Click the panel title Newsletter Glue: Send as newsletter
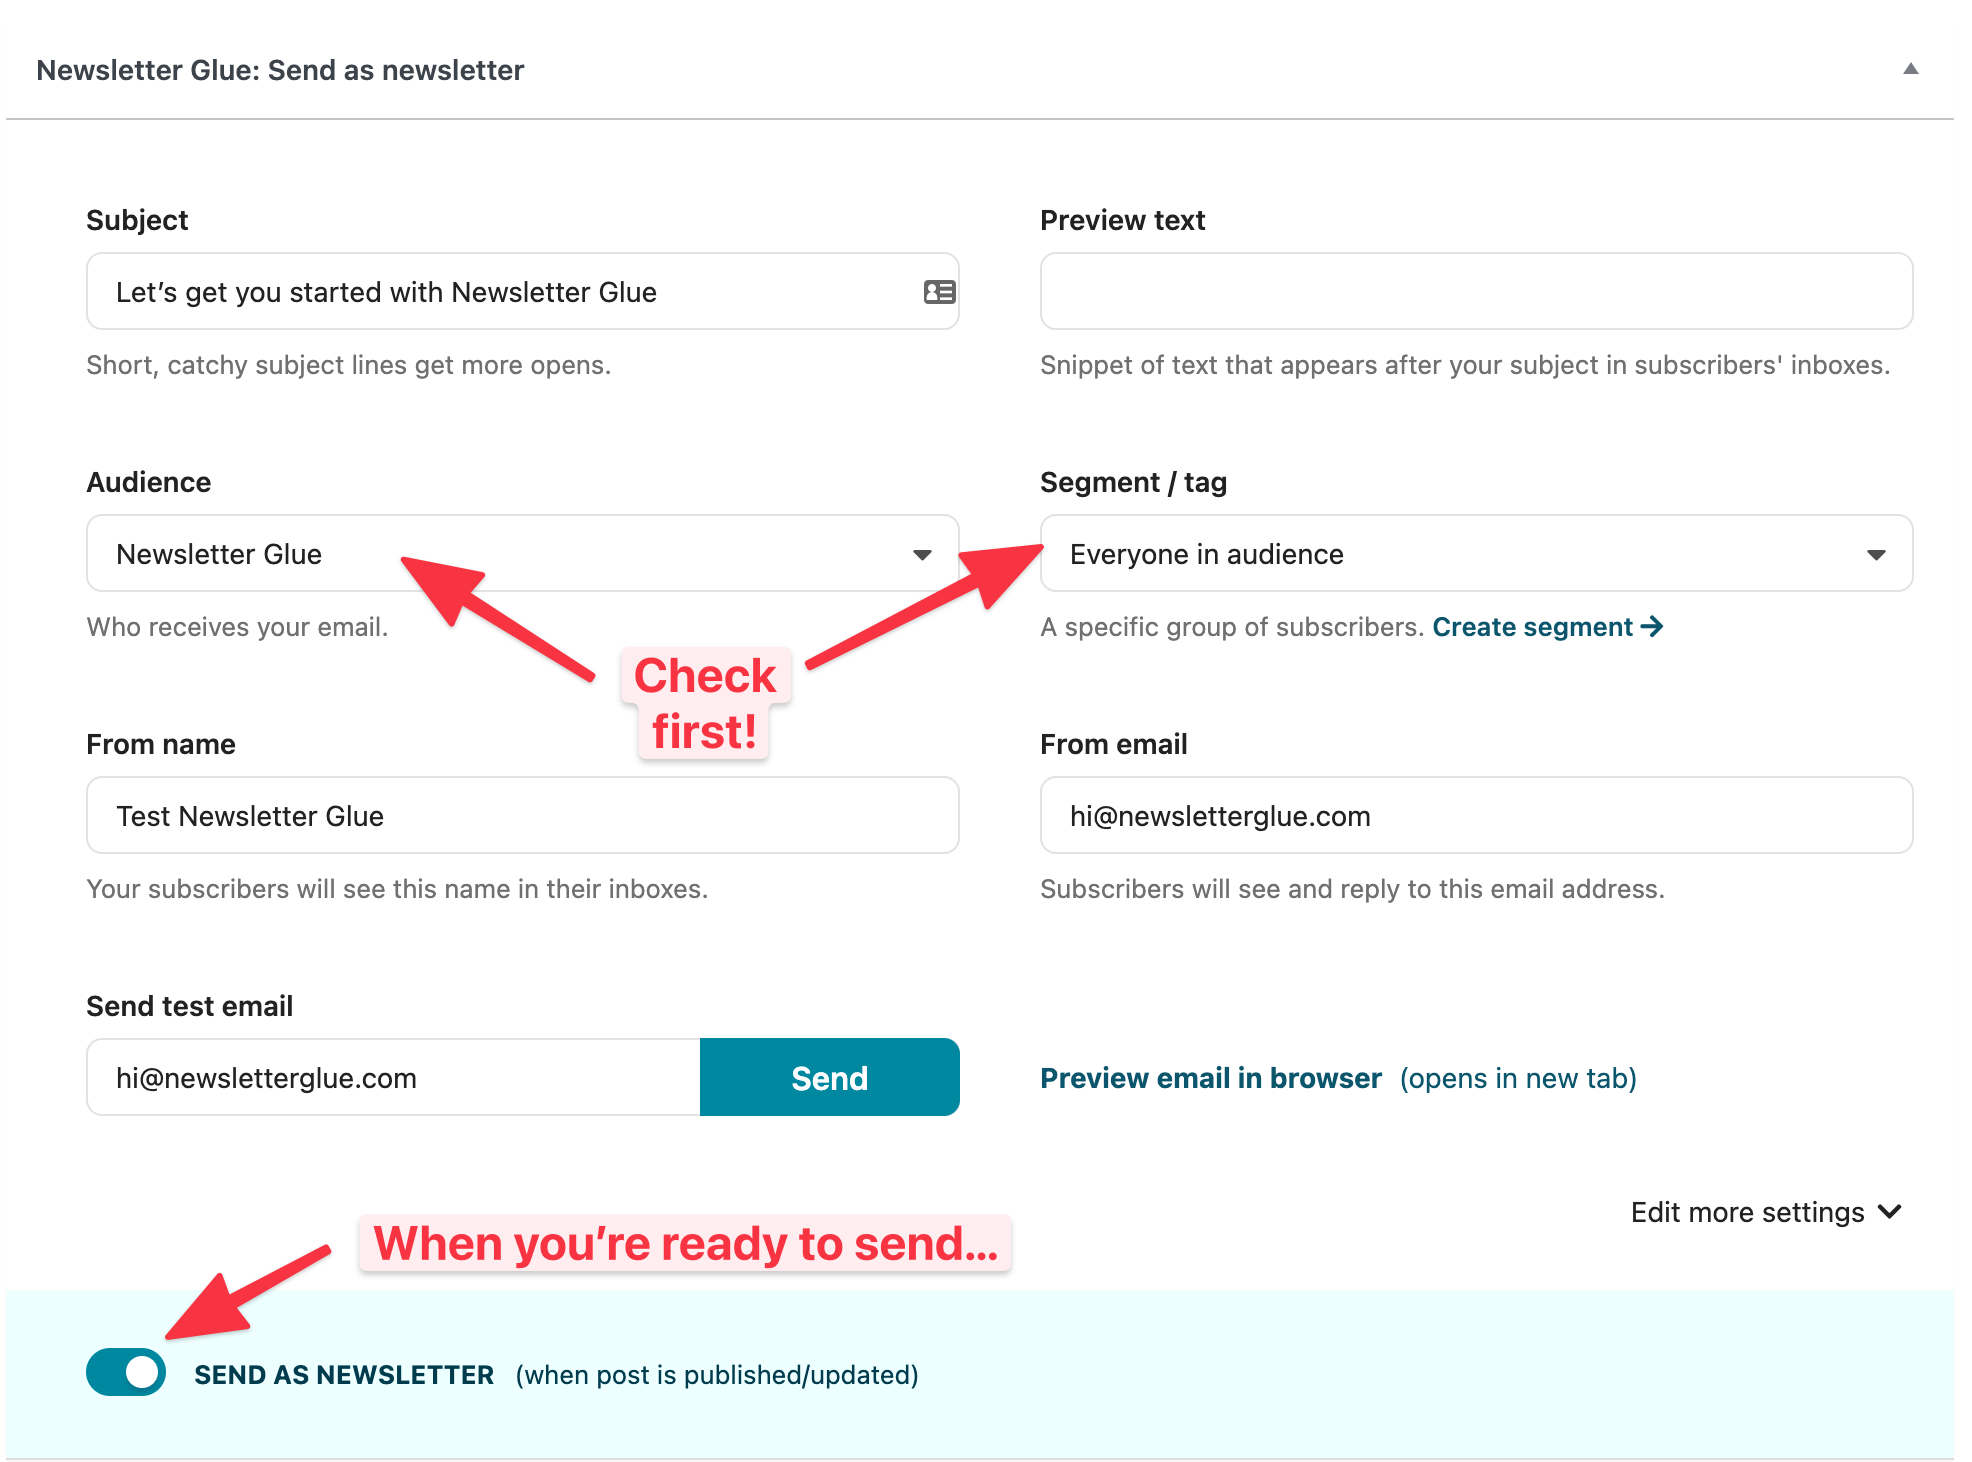The image size is (1972, 1462). 280,70
